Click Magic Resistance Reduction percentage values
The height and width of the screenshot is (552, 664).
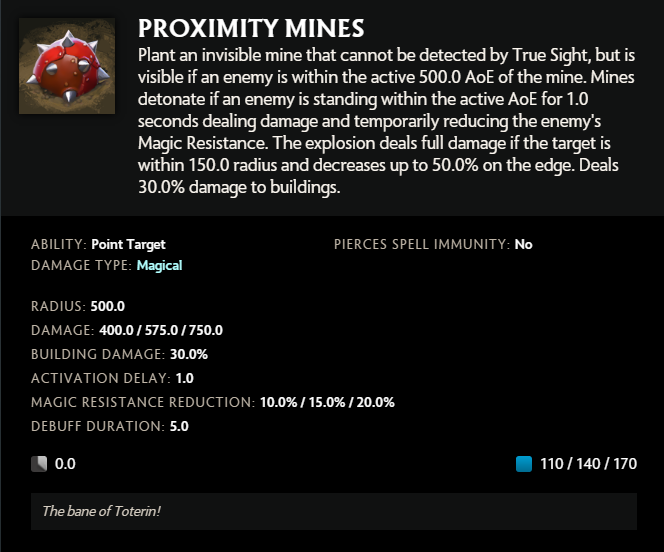pyautogui.click(x=327, y=402)
